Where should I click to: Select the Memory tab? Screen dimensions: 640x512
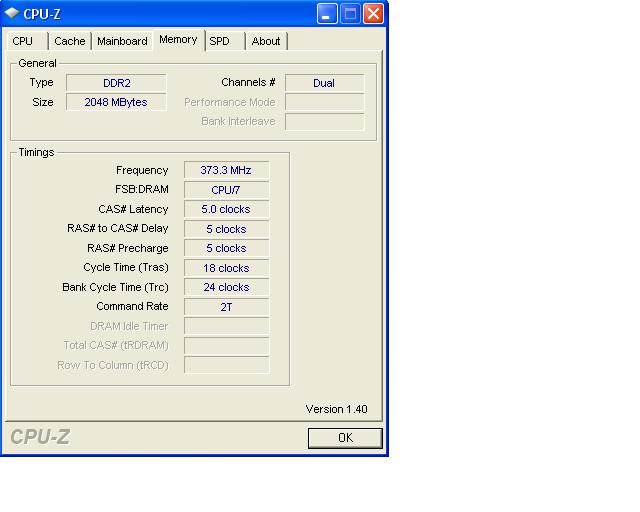(x=178, y=40)
